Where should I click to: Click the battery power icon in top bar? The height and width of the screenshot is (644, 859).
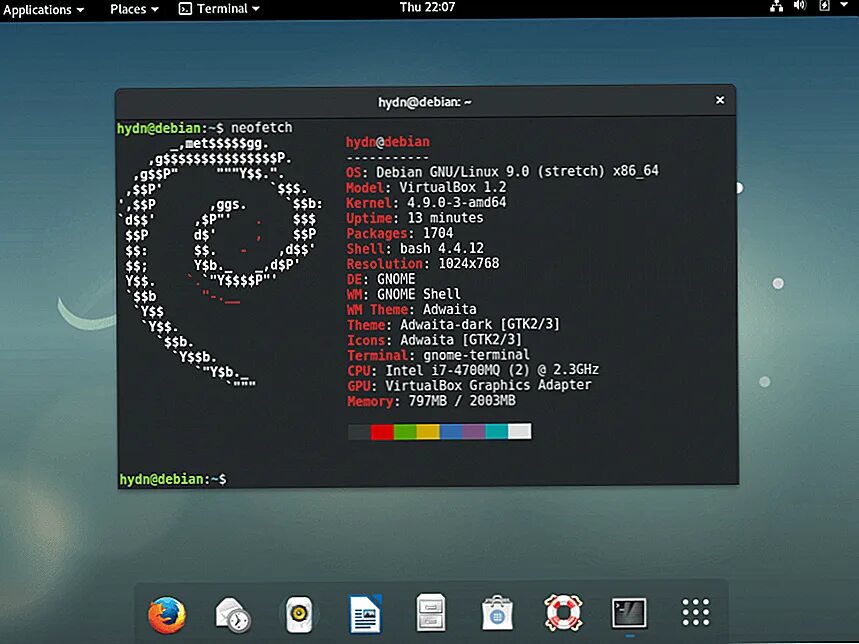824,6
